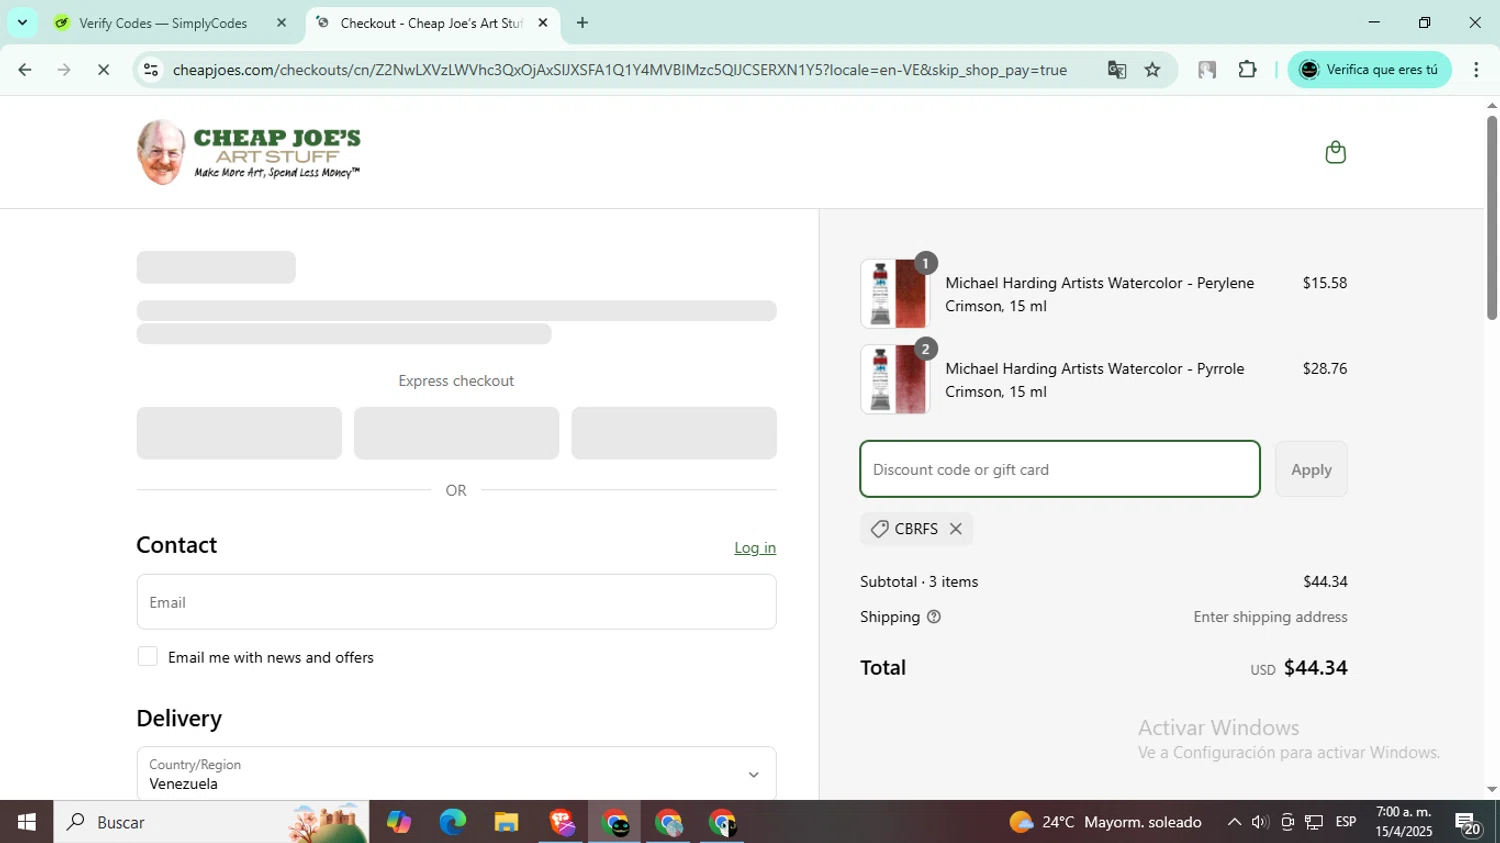Click the Perylene Crimson product thumbnail
Screen dimensions: 1500x843
[x=895, y=294]
